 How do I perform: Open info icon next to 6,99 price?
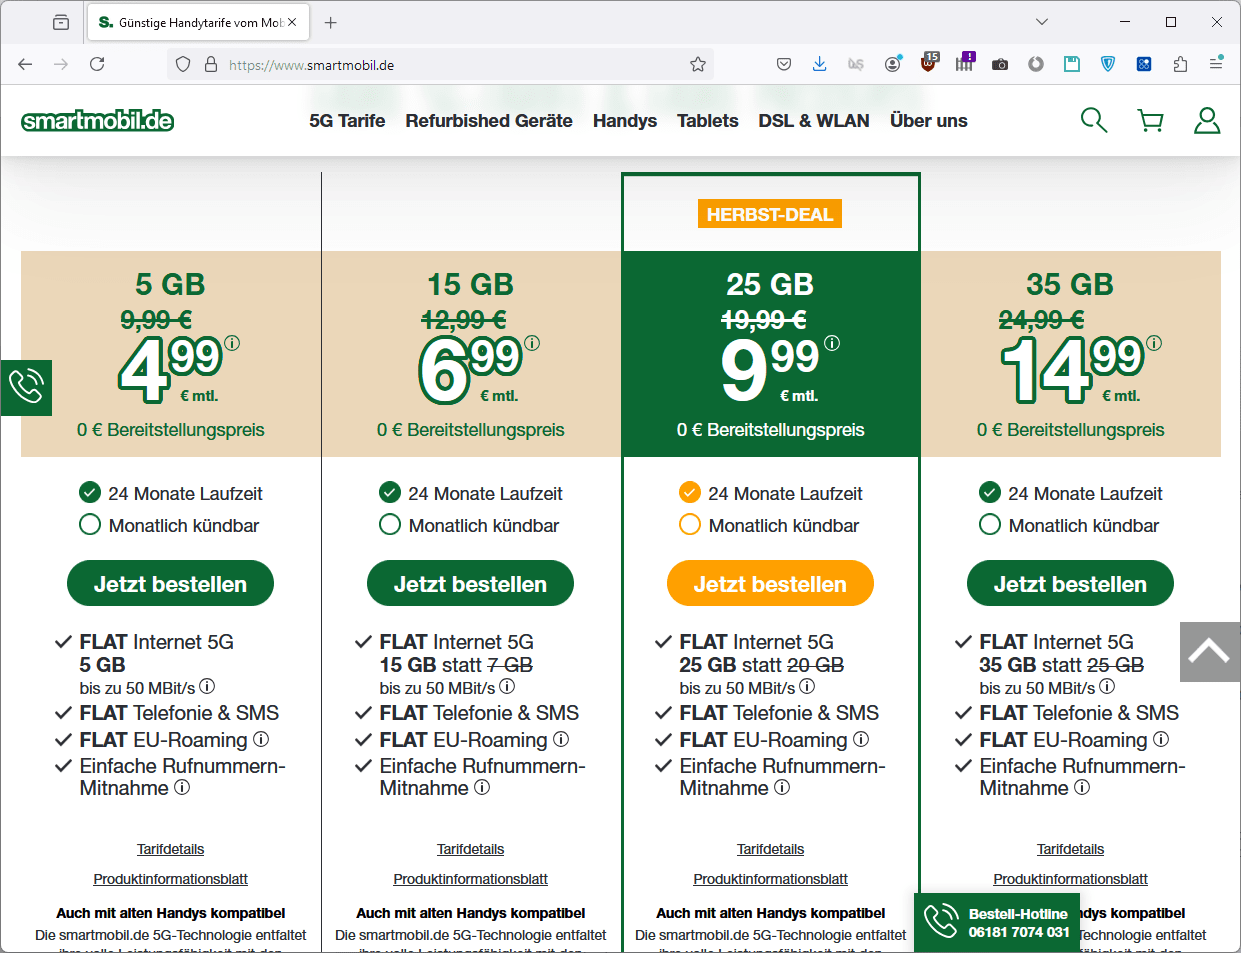pos(532,343)
